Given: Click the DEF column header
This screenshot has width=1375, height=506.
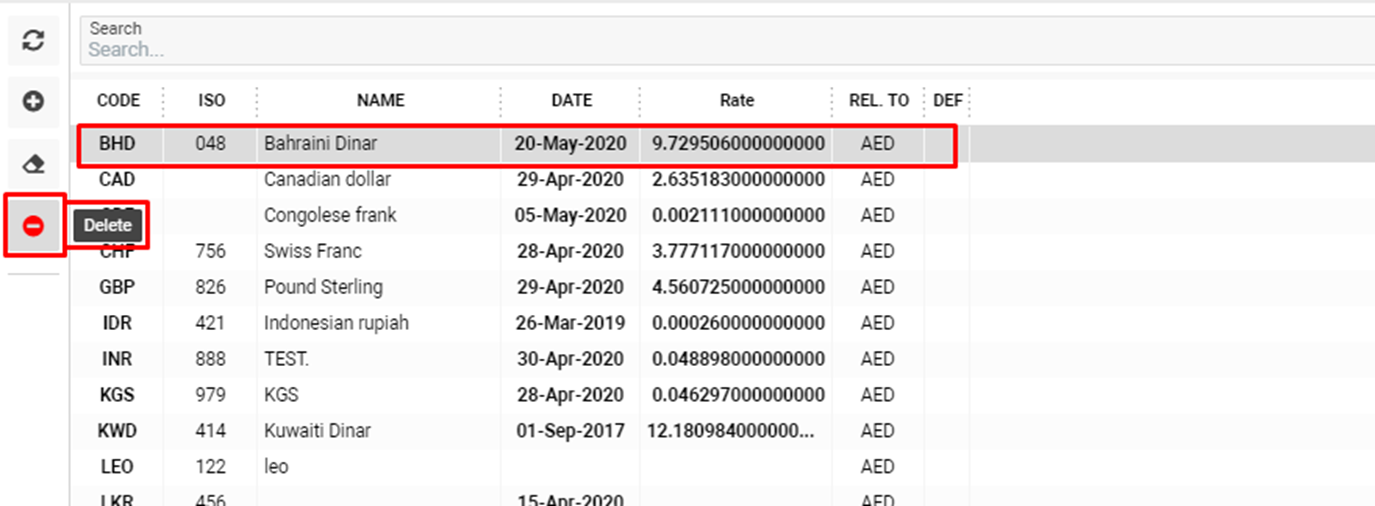Looking at the screenshot, I should (x=947, y=100).
